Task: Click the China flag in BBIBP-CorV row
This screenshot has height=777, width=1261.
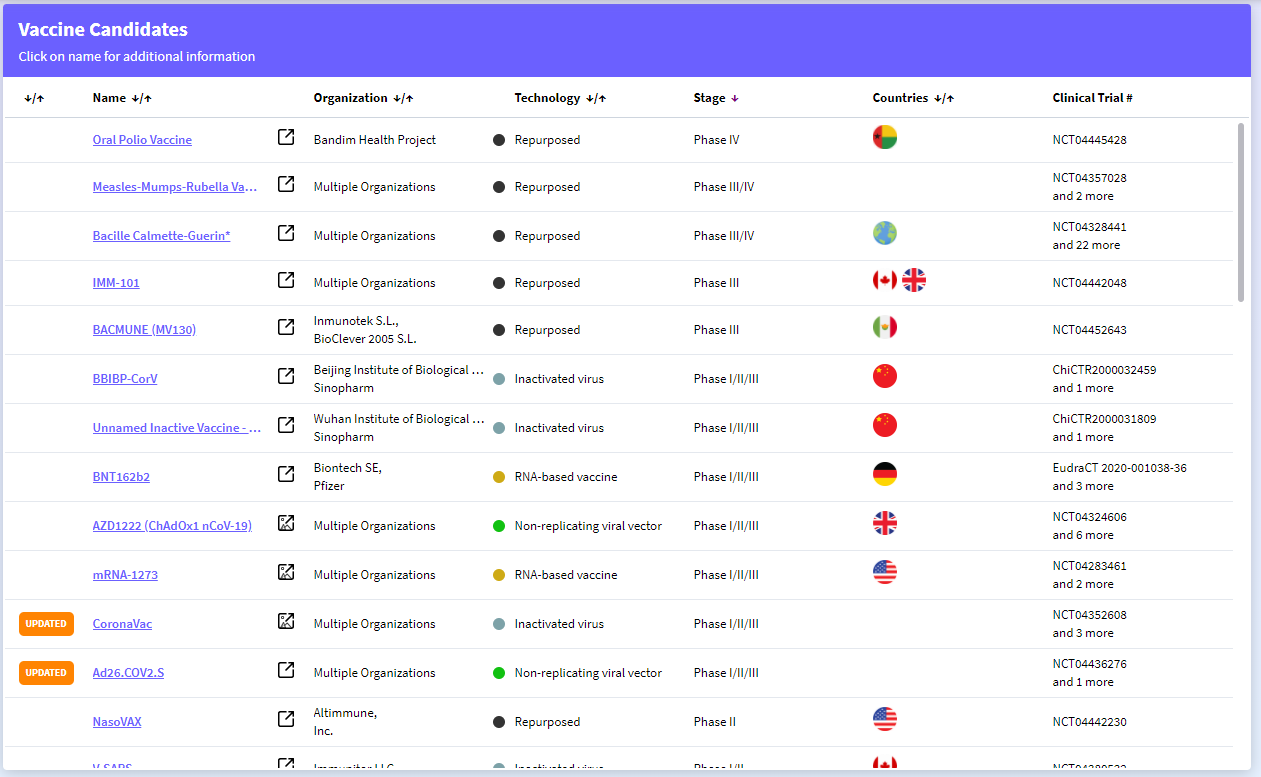Action: tap(885, 376)
